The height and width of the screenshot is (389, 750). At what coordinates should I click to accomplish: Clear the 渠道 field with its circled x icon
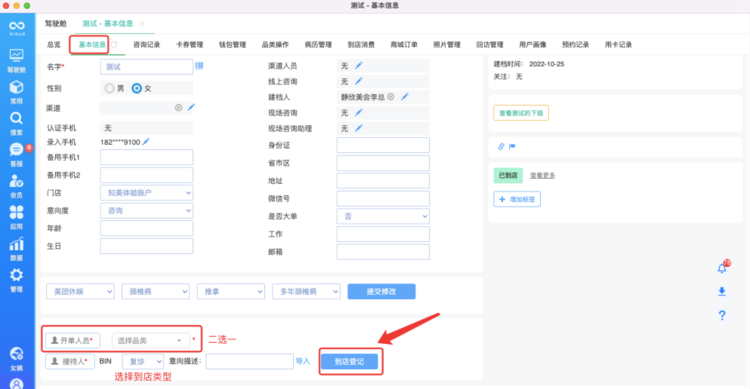coord(178,108)
